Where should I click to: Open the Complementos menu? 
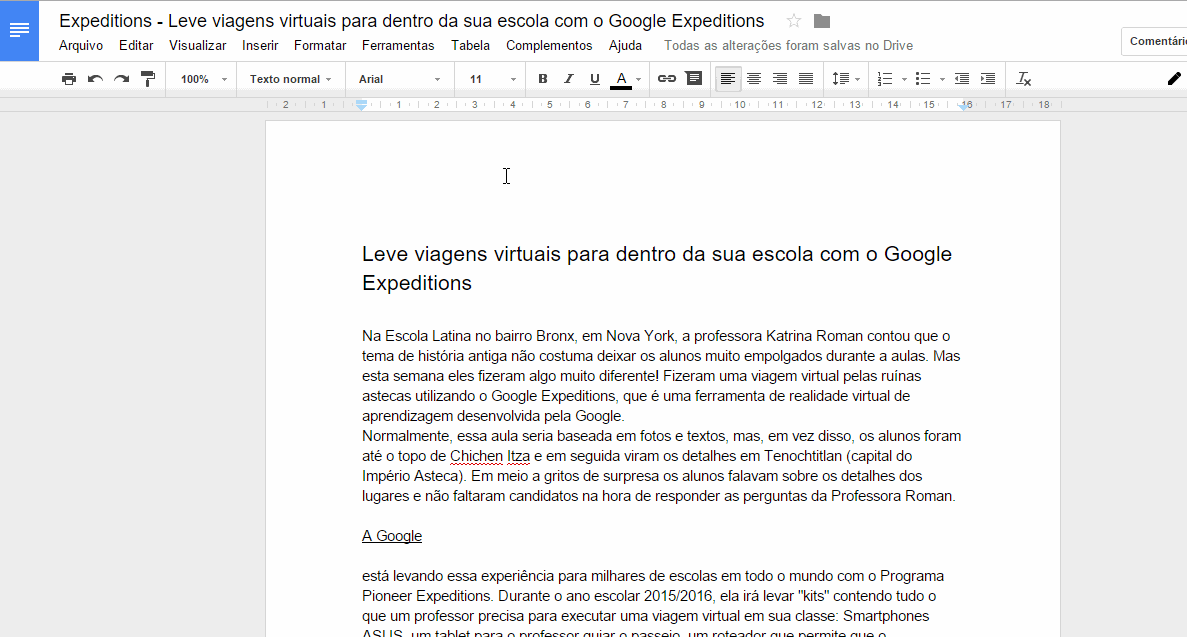click(549, 45)
